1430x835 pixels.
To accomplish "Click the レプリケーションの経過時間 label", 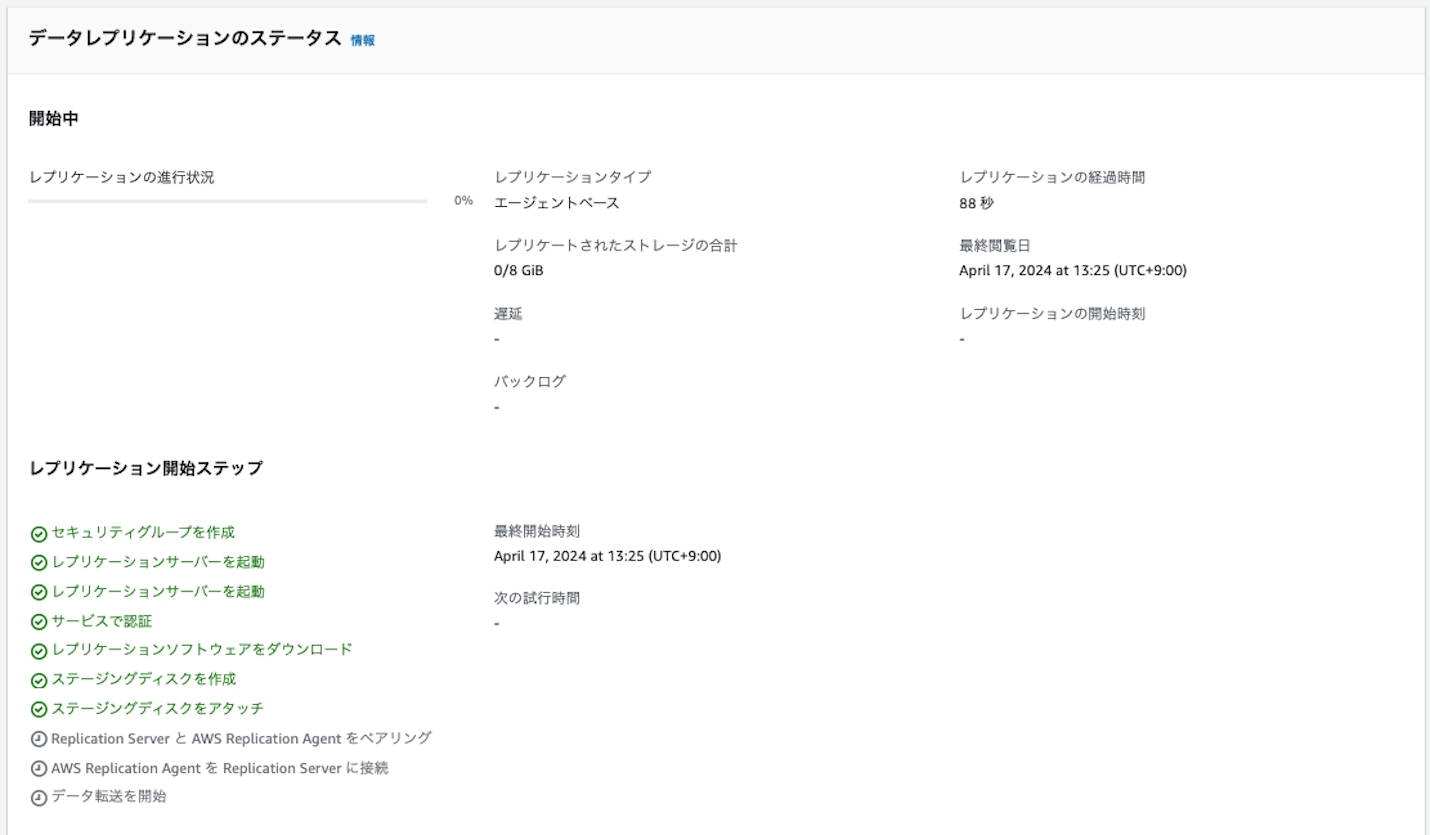I will (x=1052, y=177).
